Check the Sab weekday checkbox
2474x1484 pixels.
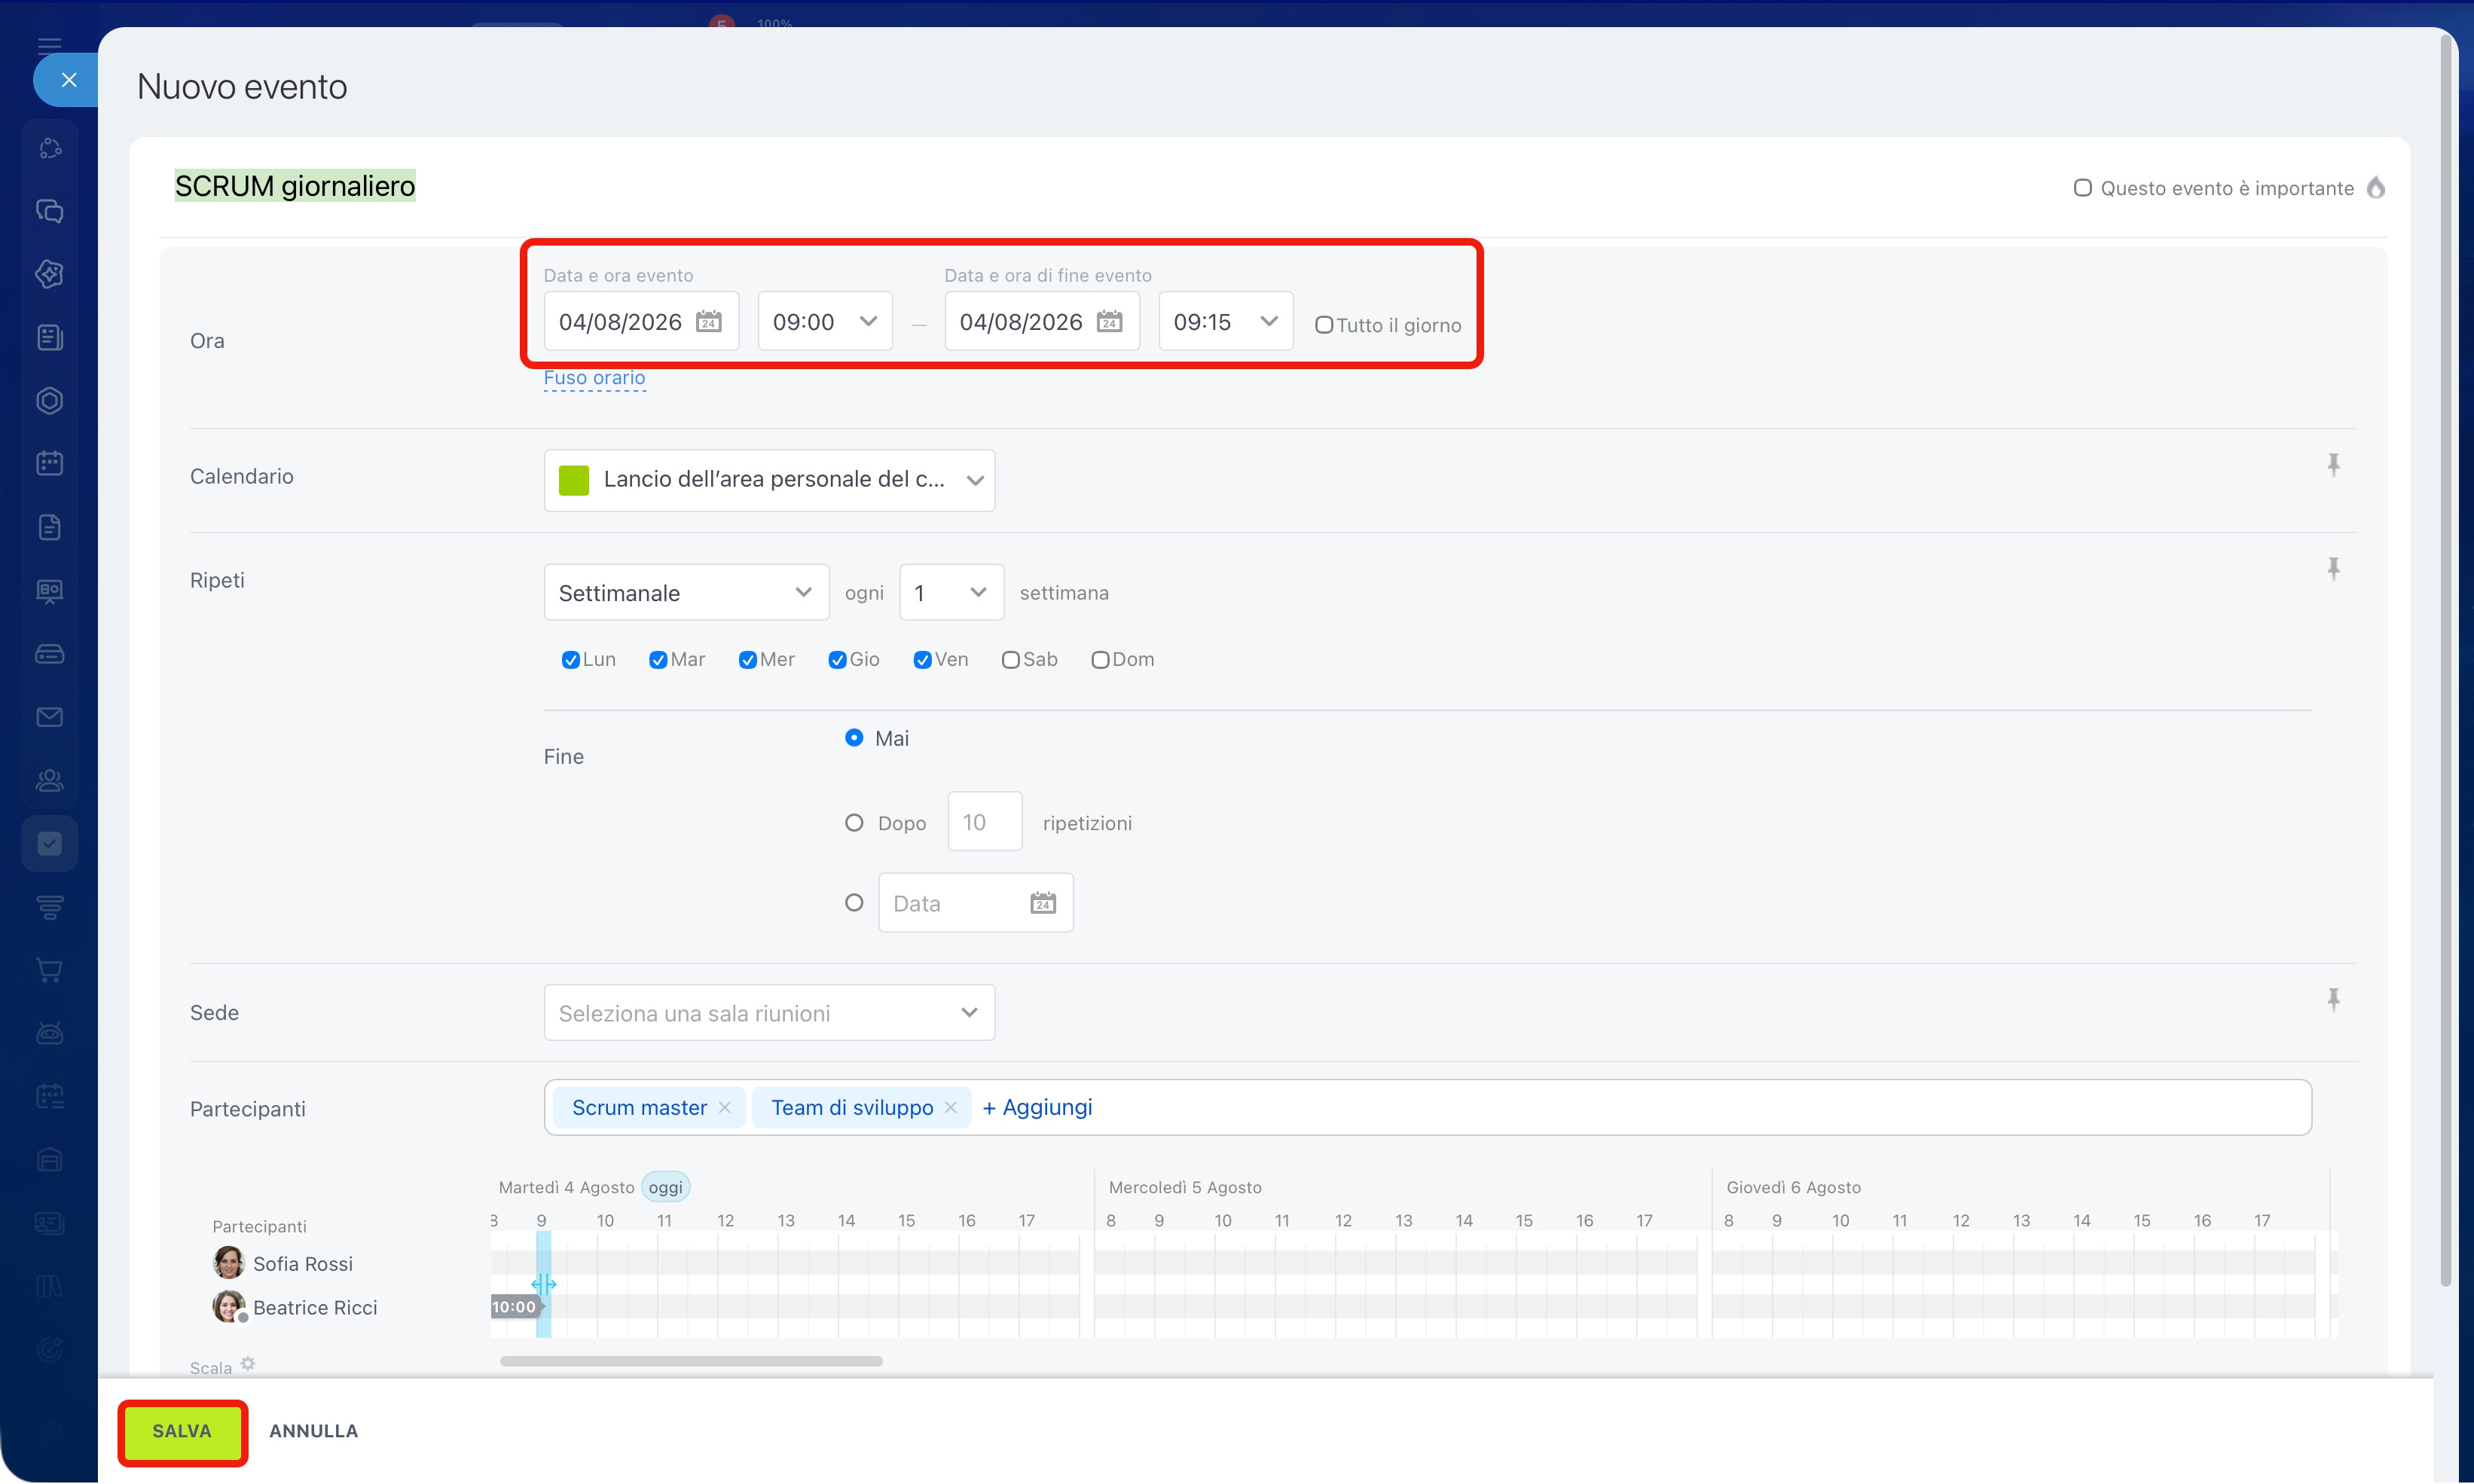1011,660
